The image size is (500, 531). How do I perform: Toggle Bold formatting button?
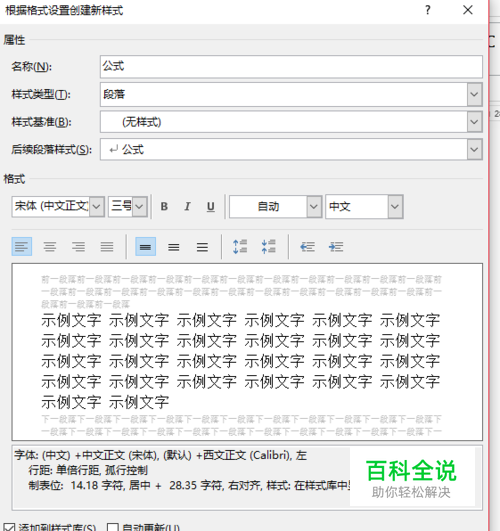click(x=164, y=206)
